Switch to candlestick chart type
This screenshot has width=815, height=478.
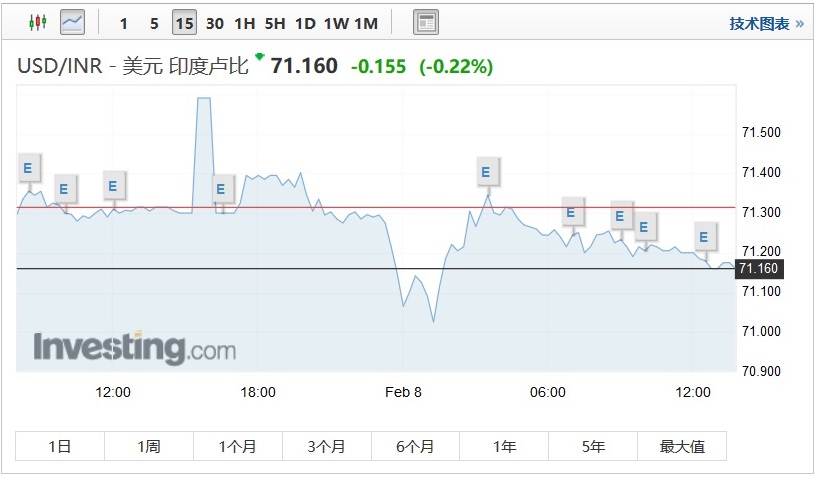coord(37,22)
